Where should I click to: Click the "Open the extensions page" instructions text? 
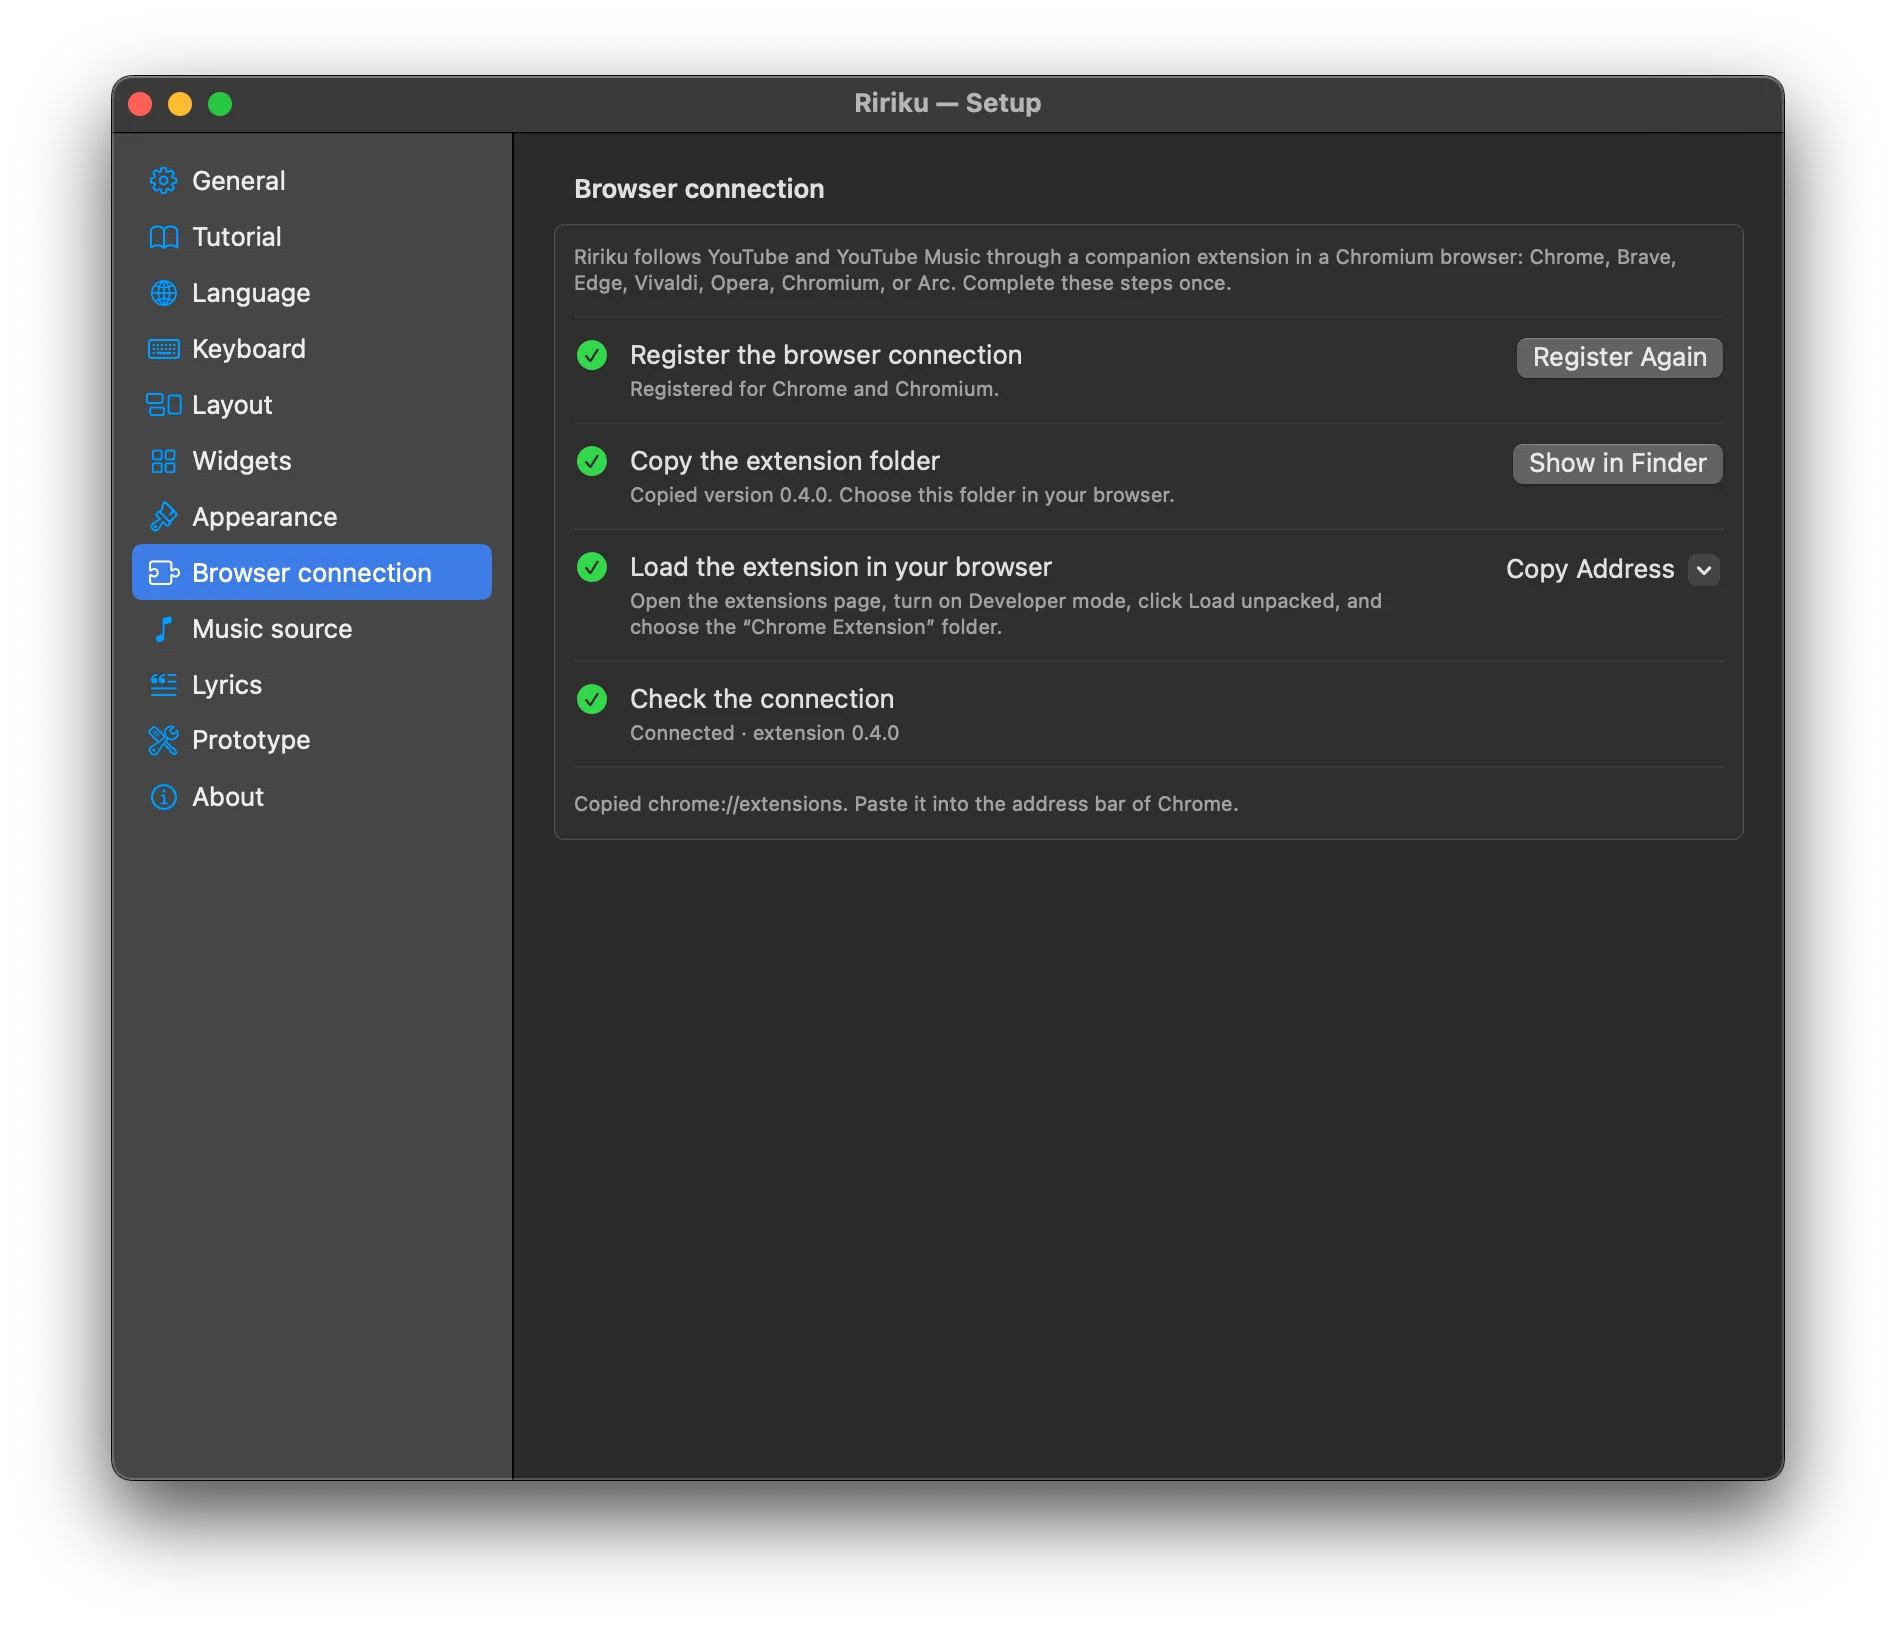1006,614
